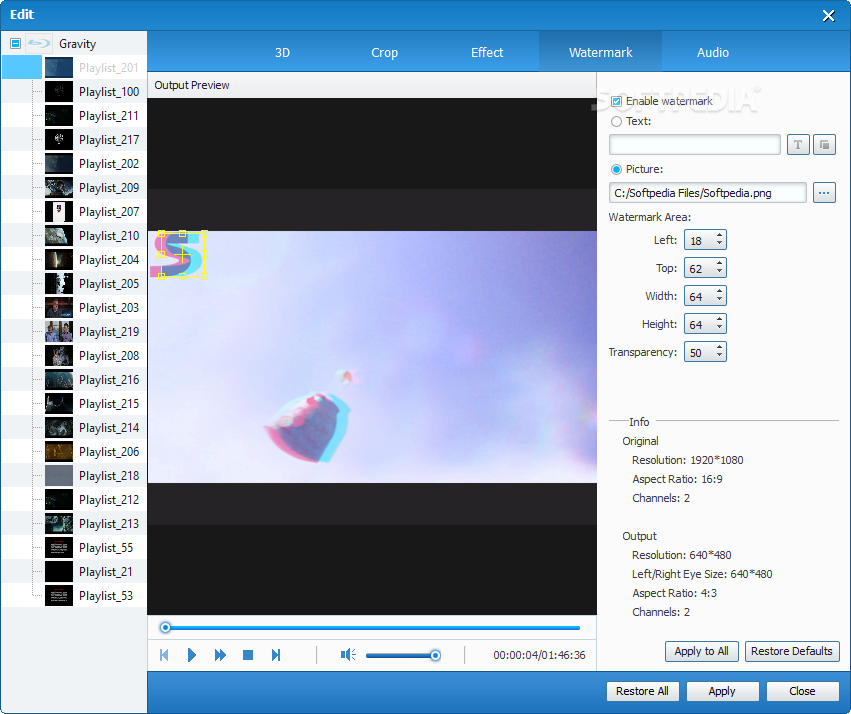This screenshot has width=851, height=714.
Task: Click the picture path input field
Action: (x=708, y=193)
